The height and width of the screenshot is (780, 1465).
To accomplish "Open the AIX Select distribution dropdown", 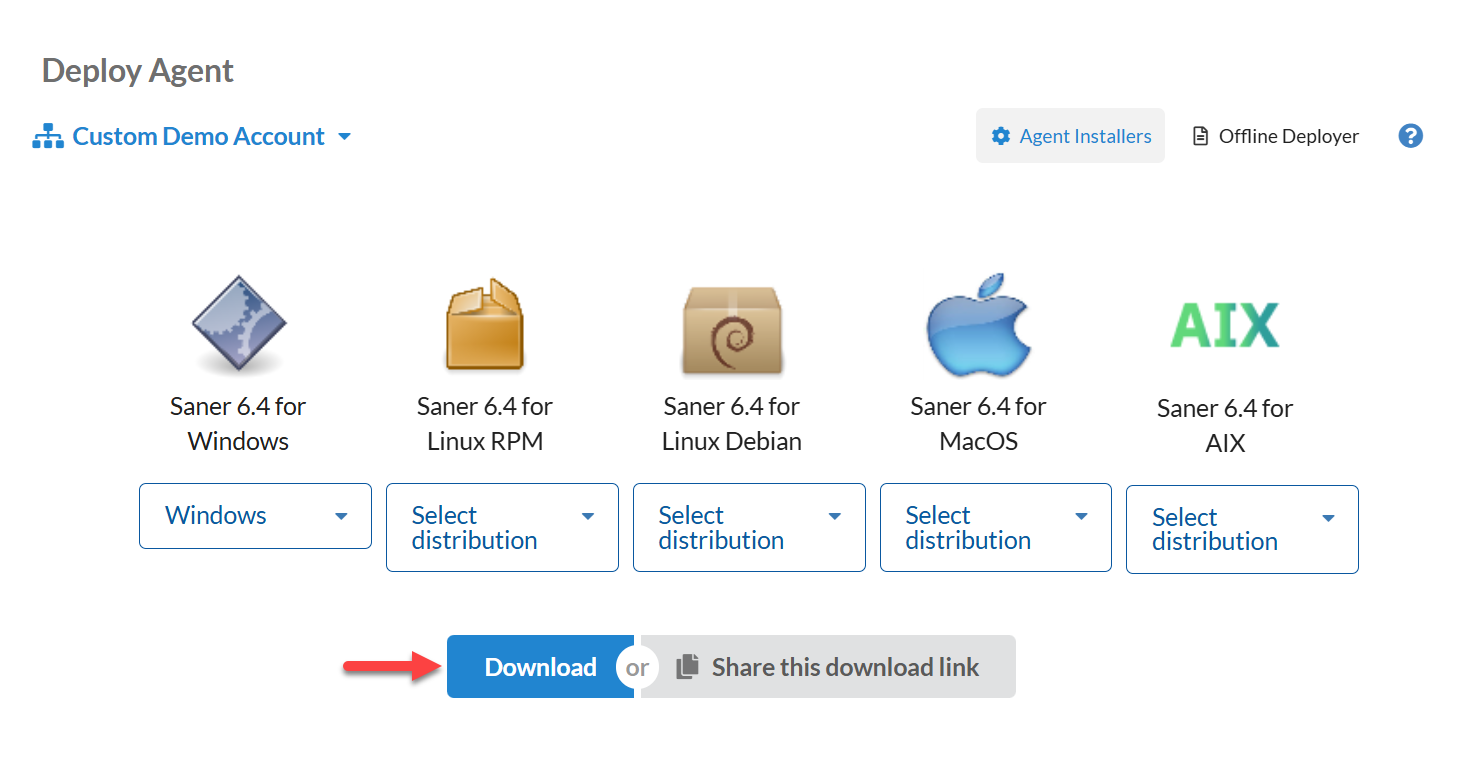I will (x=1242, y=530).
